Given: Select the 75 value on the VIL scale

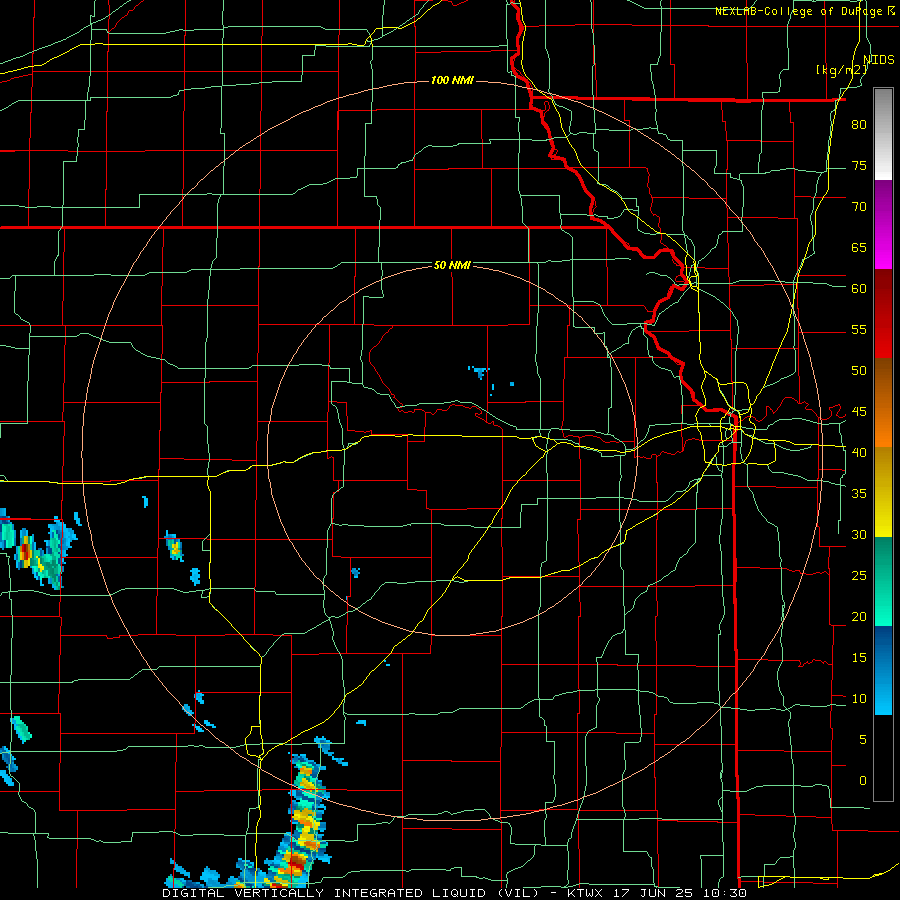Looking at the screenshot, I should click(x=859, y=166).
